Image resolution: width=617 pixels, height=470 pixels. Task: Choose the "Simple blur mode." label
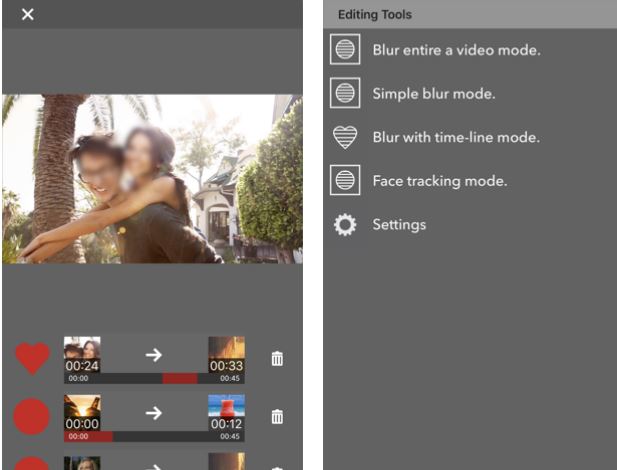(x=434, y=94)
